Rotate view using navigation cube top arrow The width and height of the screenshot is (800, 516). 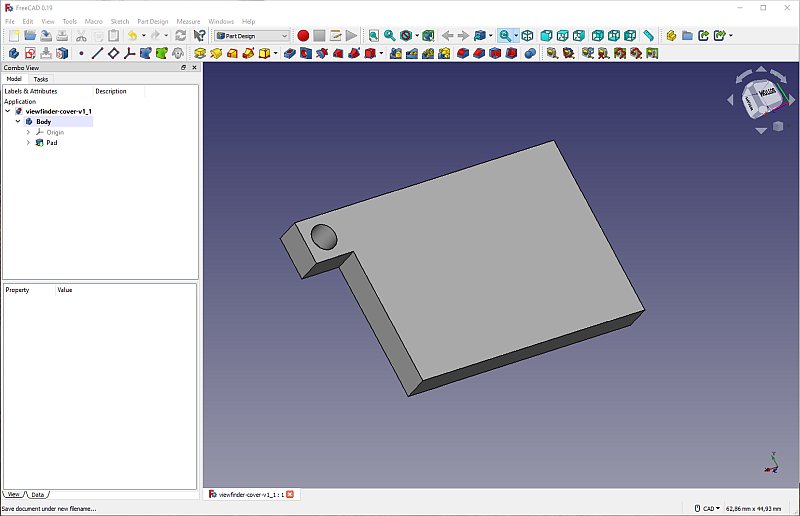761,69
